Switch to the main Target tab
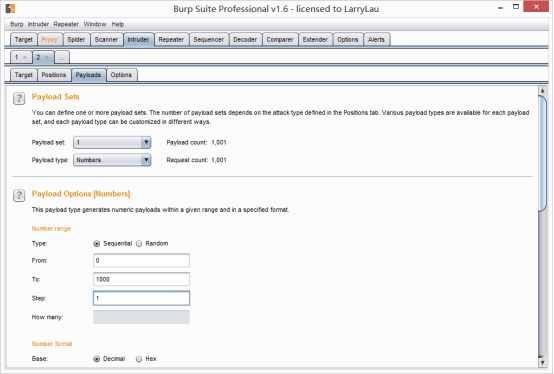Image resolution: width=554 pixels, height=374 pixels. point(24,40)
